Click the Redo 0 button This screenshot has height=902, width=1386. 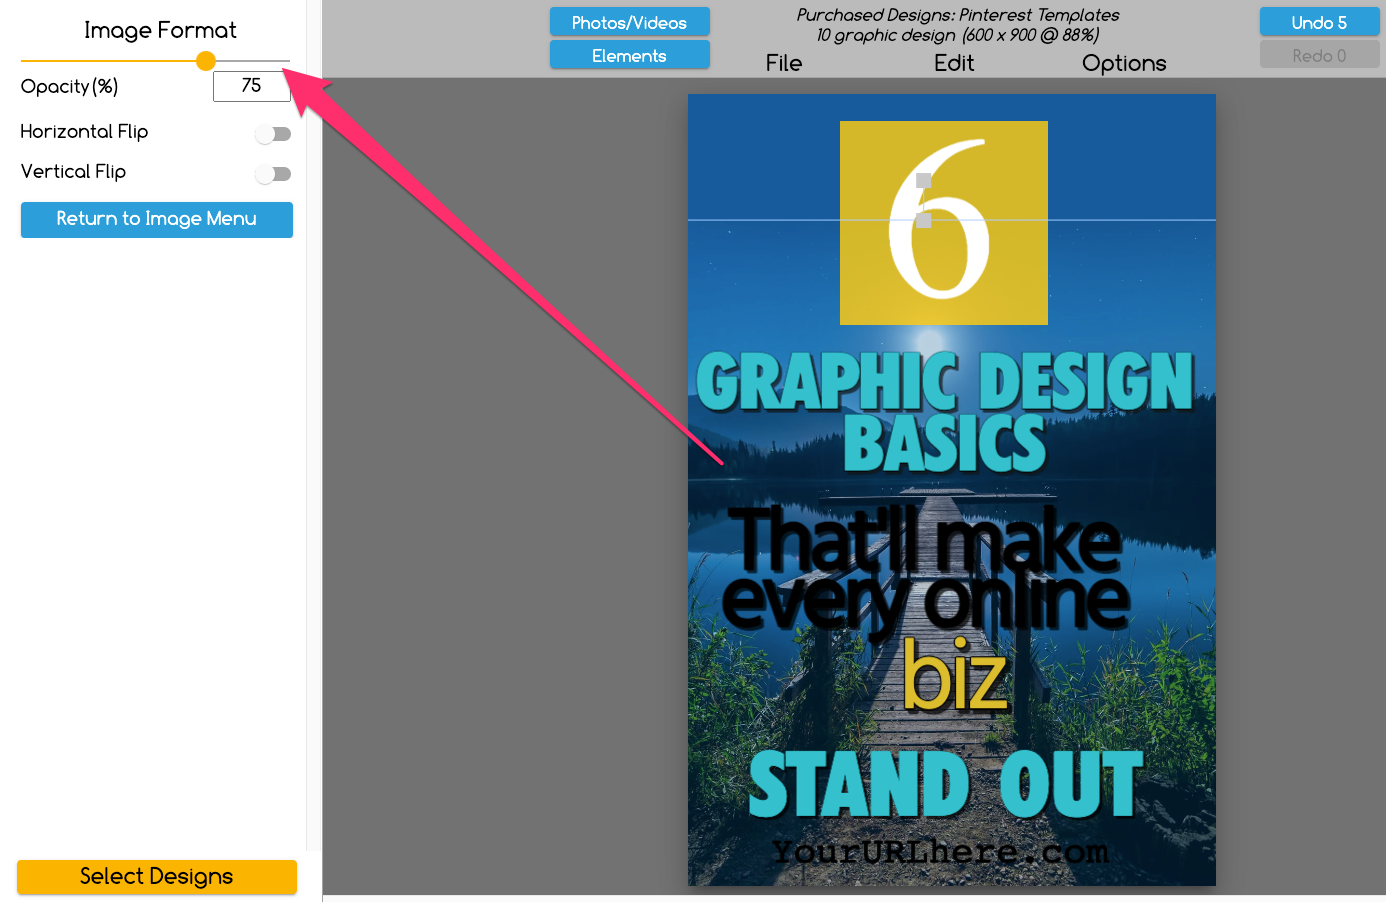click(1318, 56)
